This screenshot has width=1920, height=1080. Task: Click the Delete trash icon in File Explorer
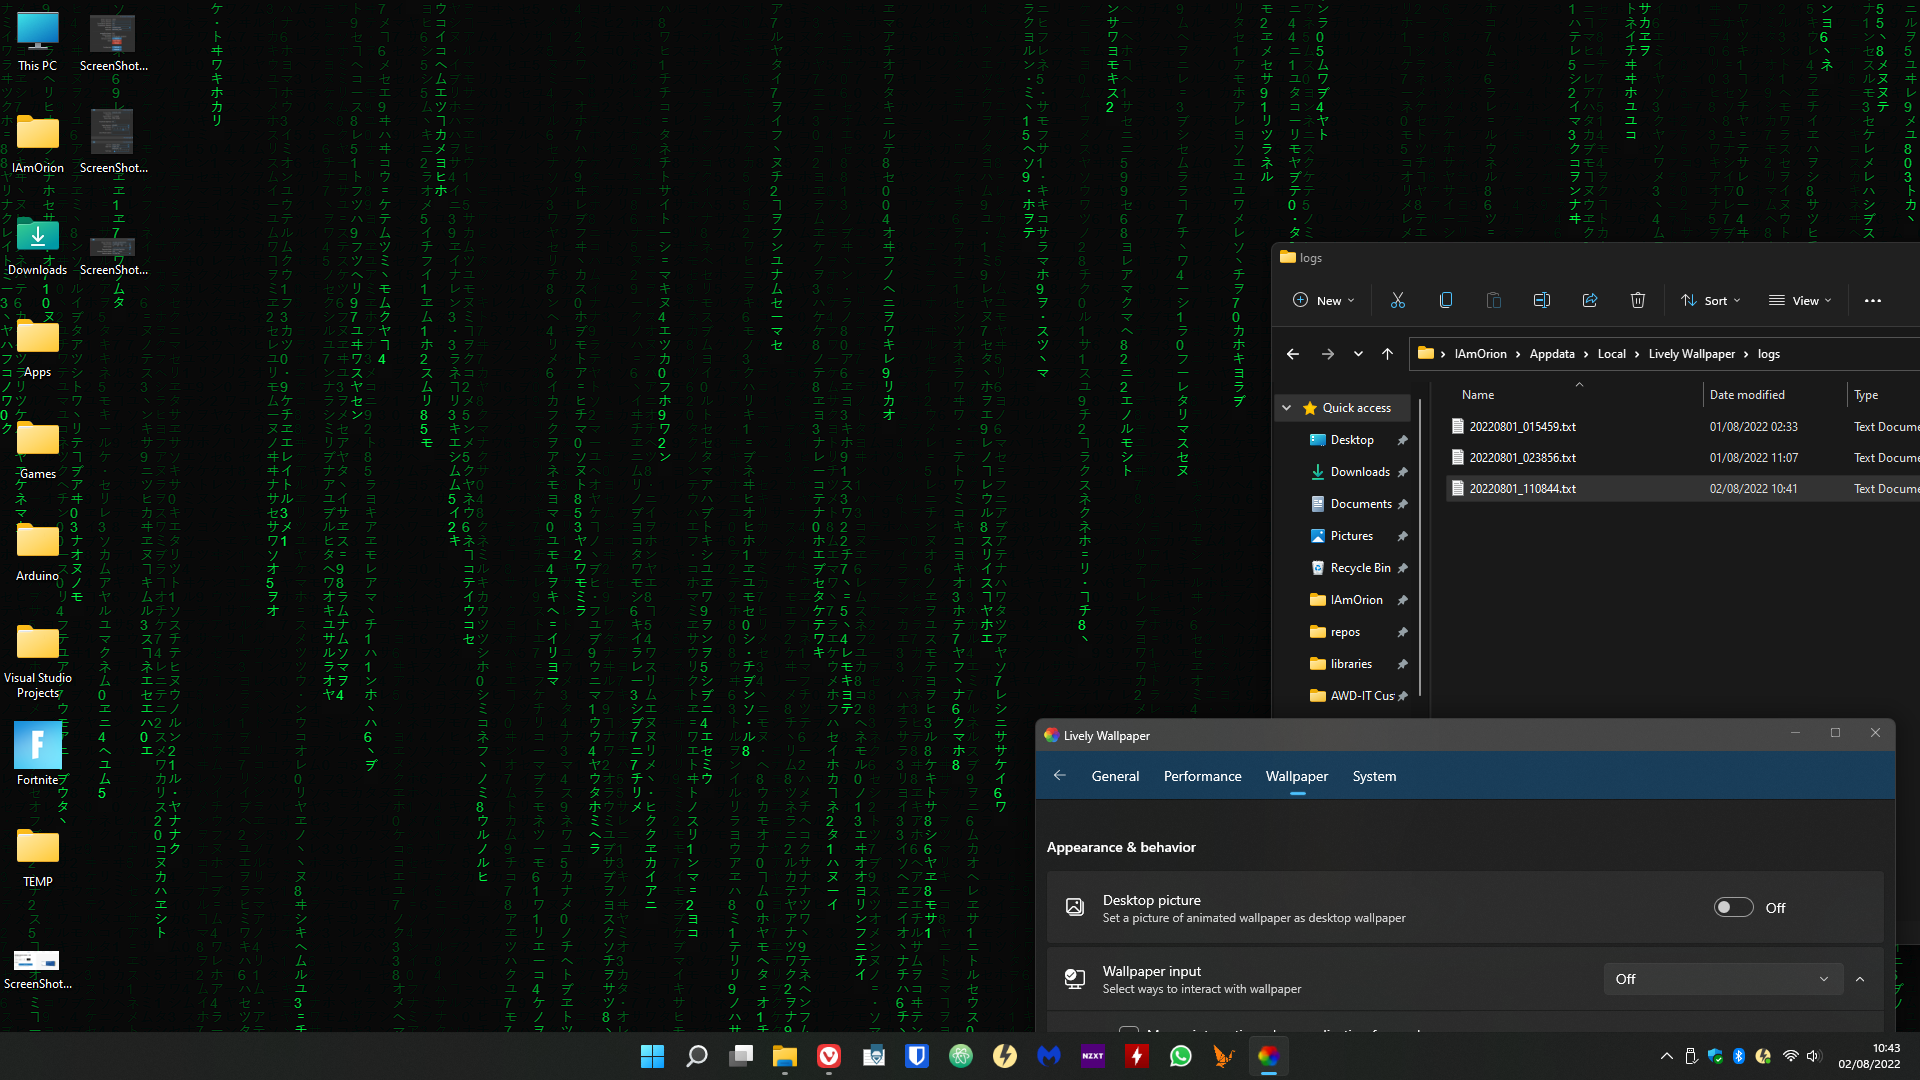tap(1637, 300)
